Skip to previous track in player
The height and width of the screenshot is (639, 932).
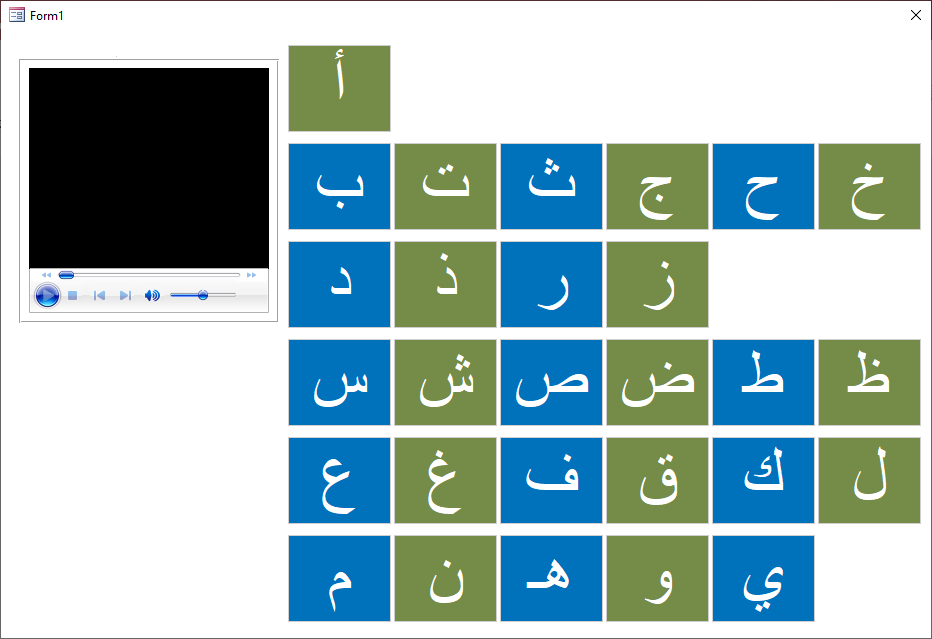99,295
